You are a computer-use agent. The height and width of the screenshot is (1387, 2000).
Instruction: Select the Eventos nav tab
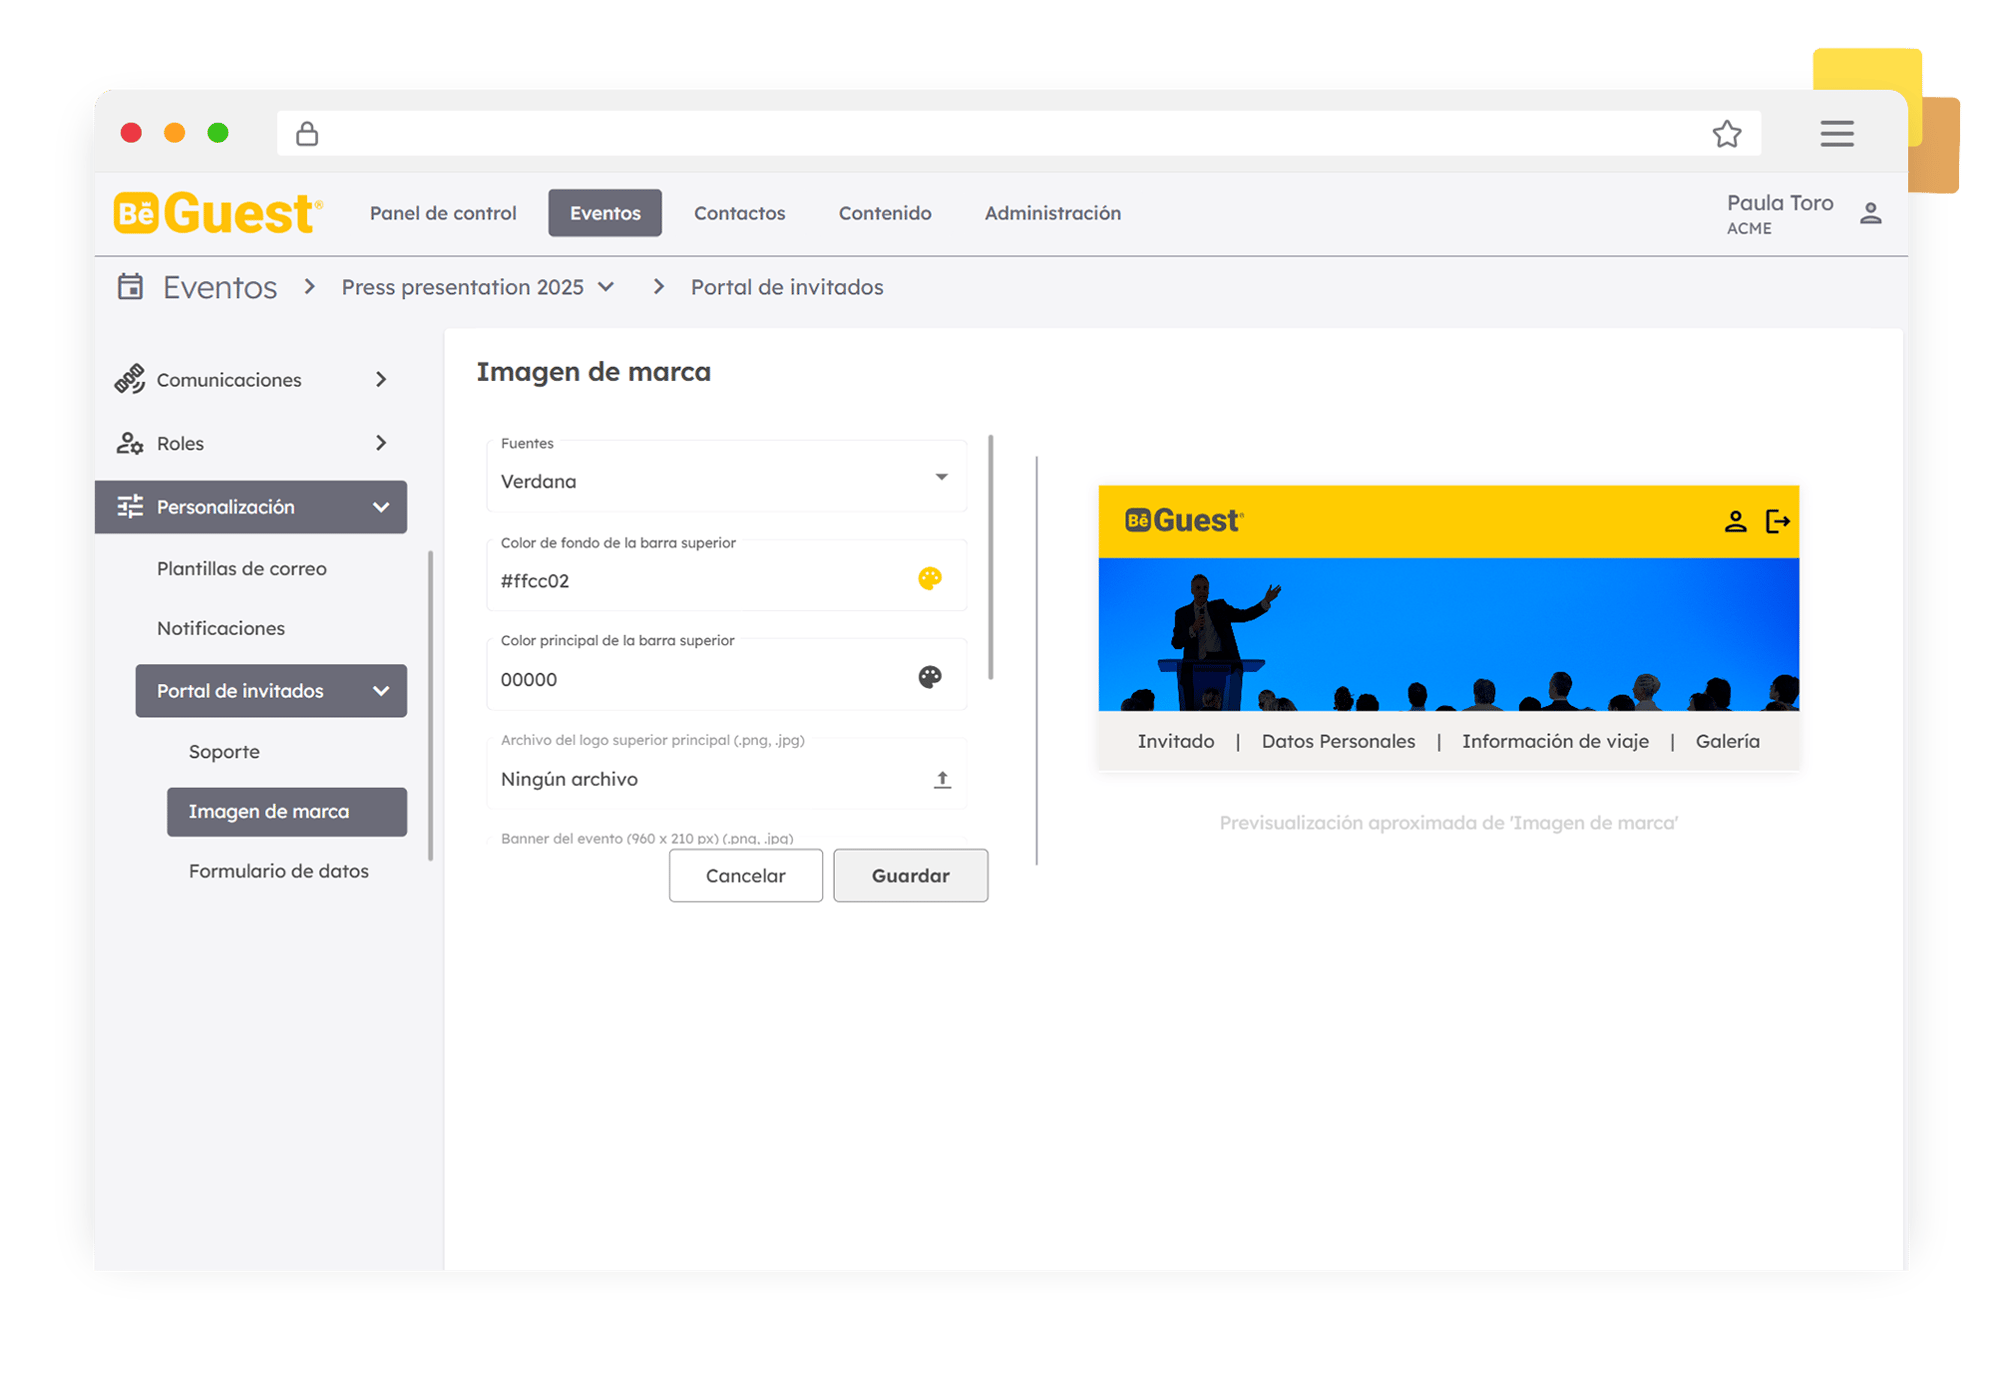605,213
